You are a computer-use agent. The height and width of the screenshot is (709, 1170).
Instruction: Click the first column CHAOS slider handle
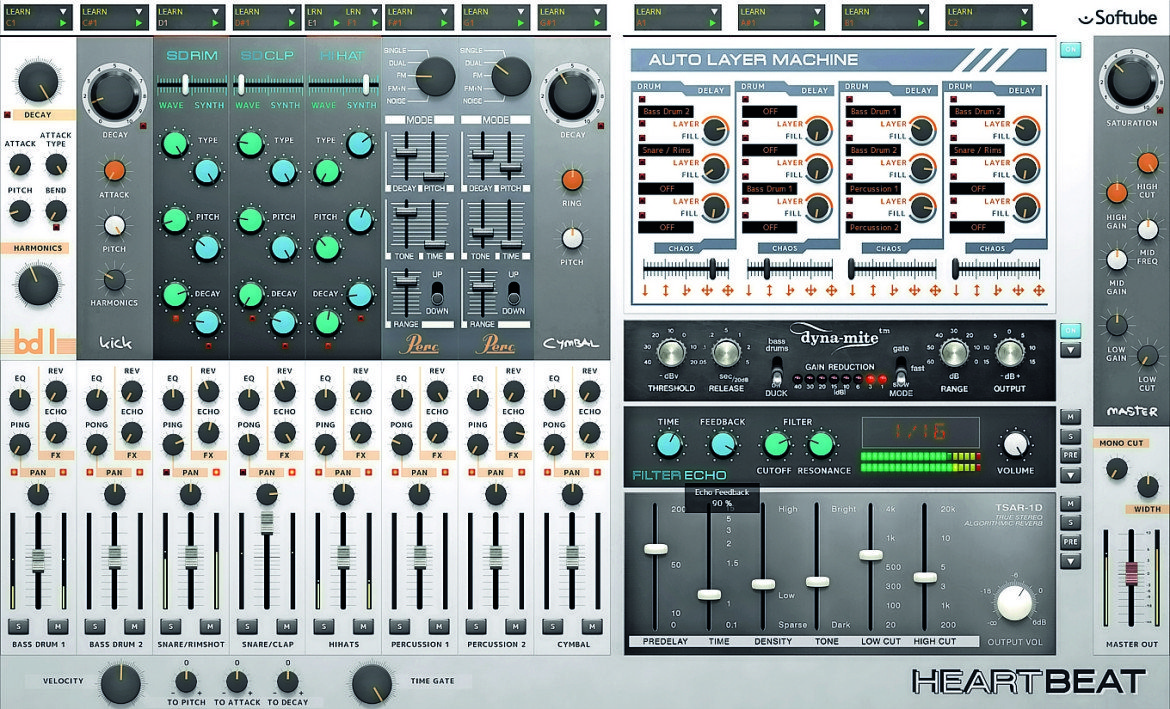pos(713,268)
